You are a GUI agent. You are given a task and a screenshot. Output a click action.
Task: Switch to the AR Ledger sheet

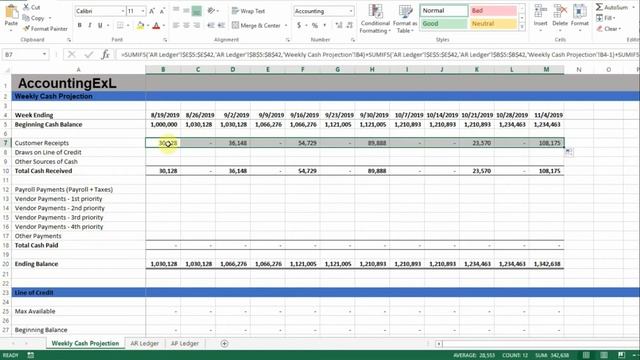[144, 343]
